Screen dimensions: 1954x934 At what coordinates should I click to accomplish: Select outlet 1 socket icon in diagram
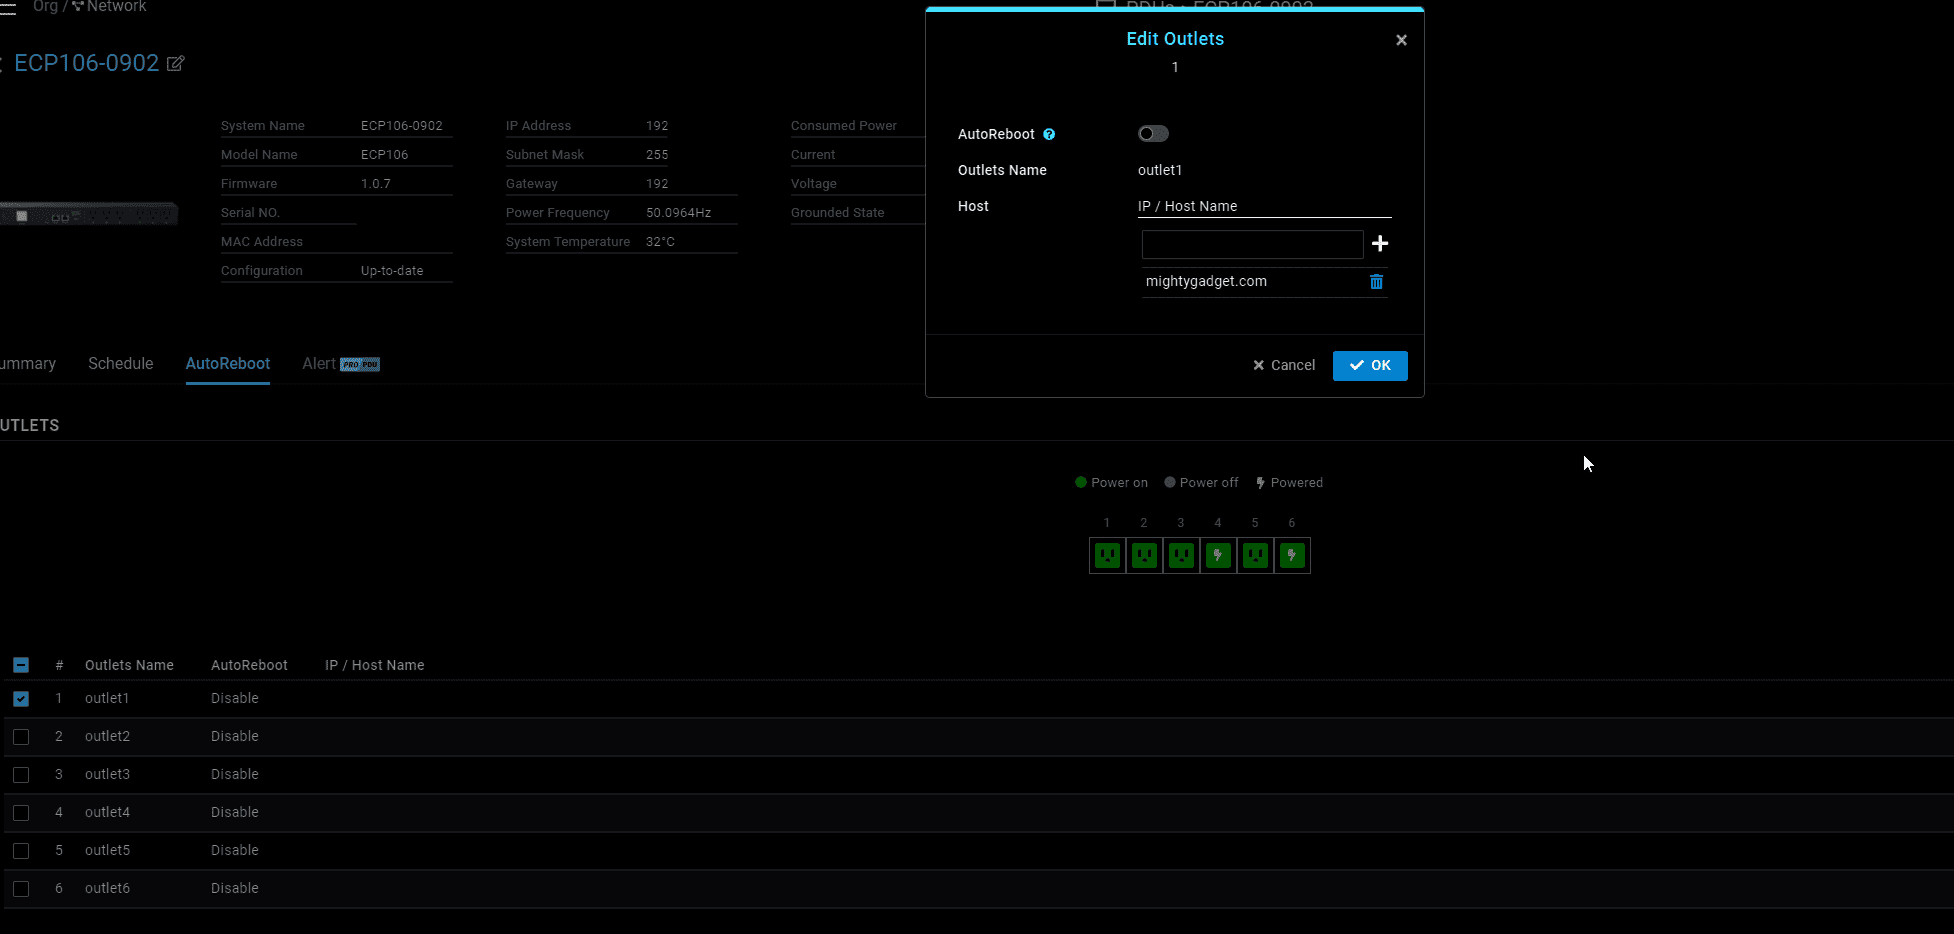(1107, 555)
